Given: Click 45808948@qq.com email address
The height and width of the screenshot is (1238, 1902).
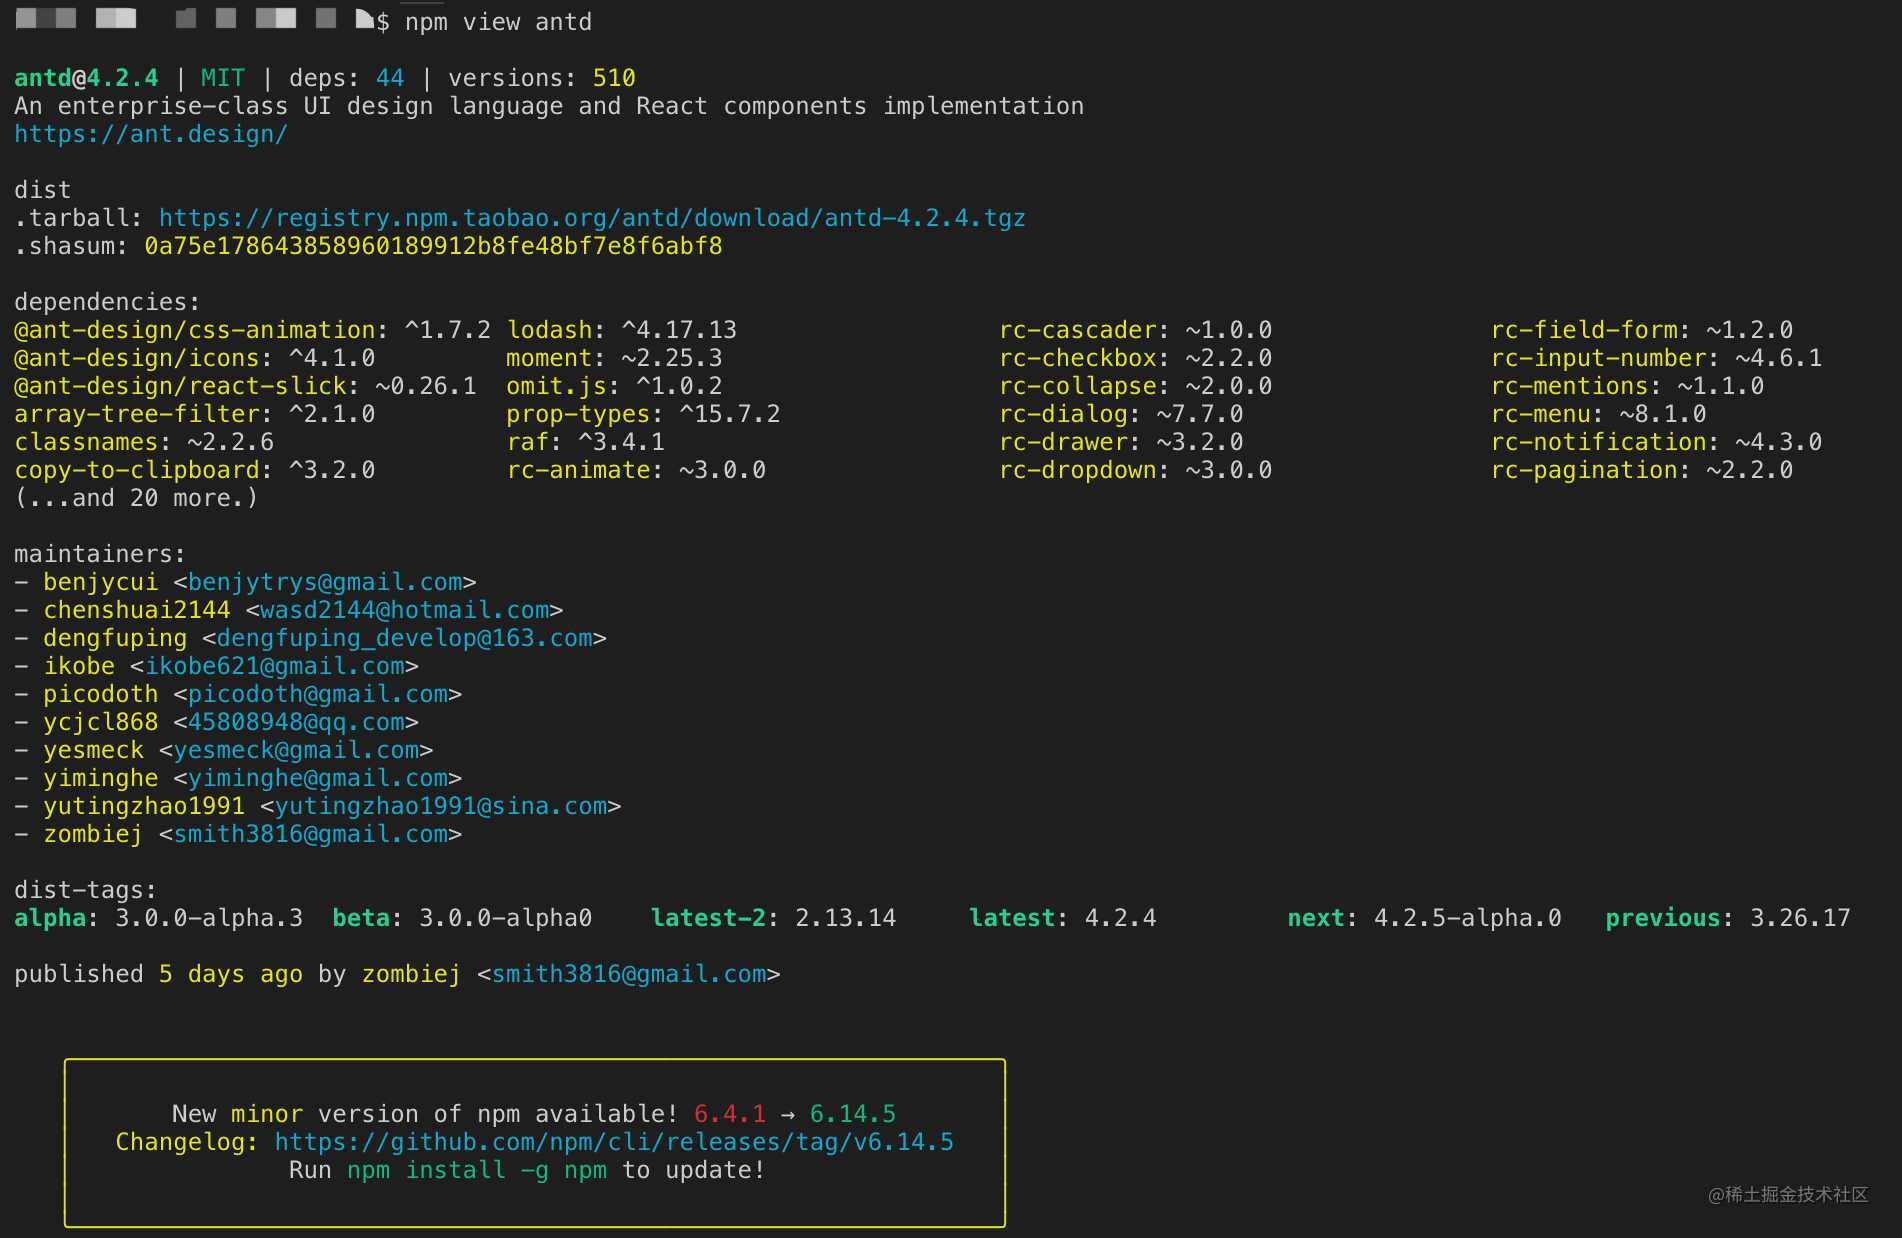Looking at the screenshot, I should pyautogui.click(x=296, y=722).
